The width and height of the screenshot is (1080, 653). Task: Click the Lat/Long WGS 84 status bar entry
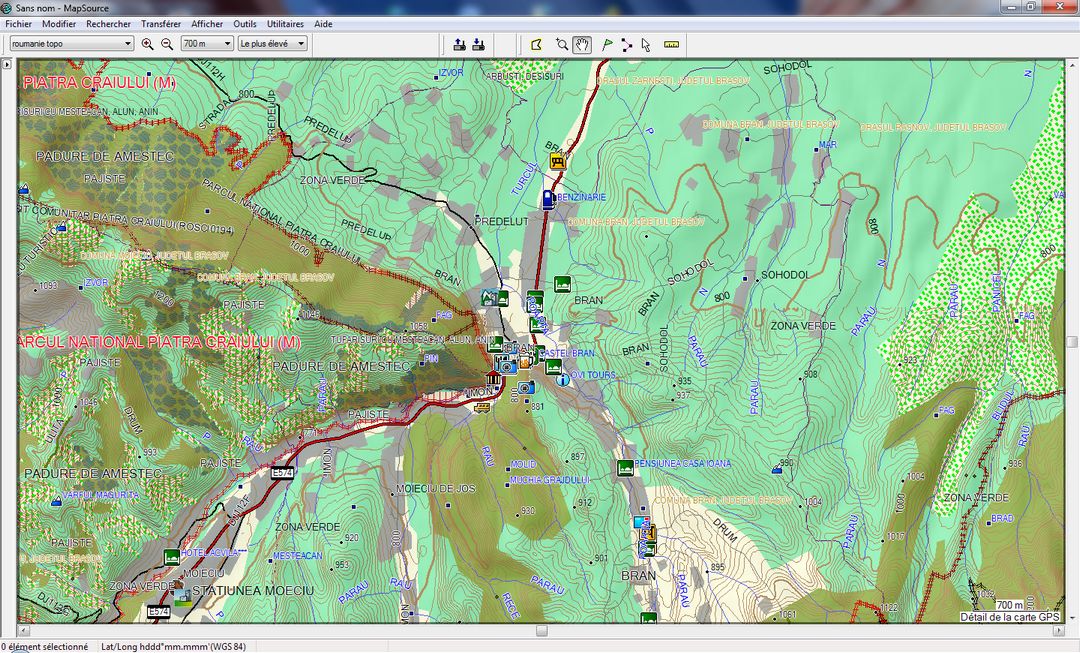pyautogui.click(x=173, y=647)
